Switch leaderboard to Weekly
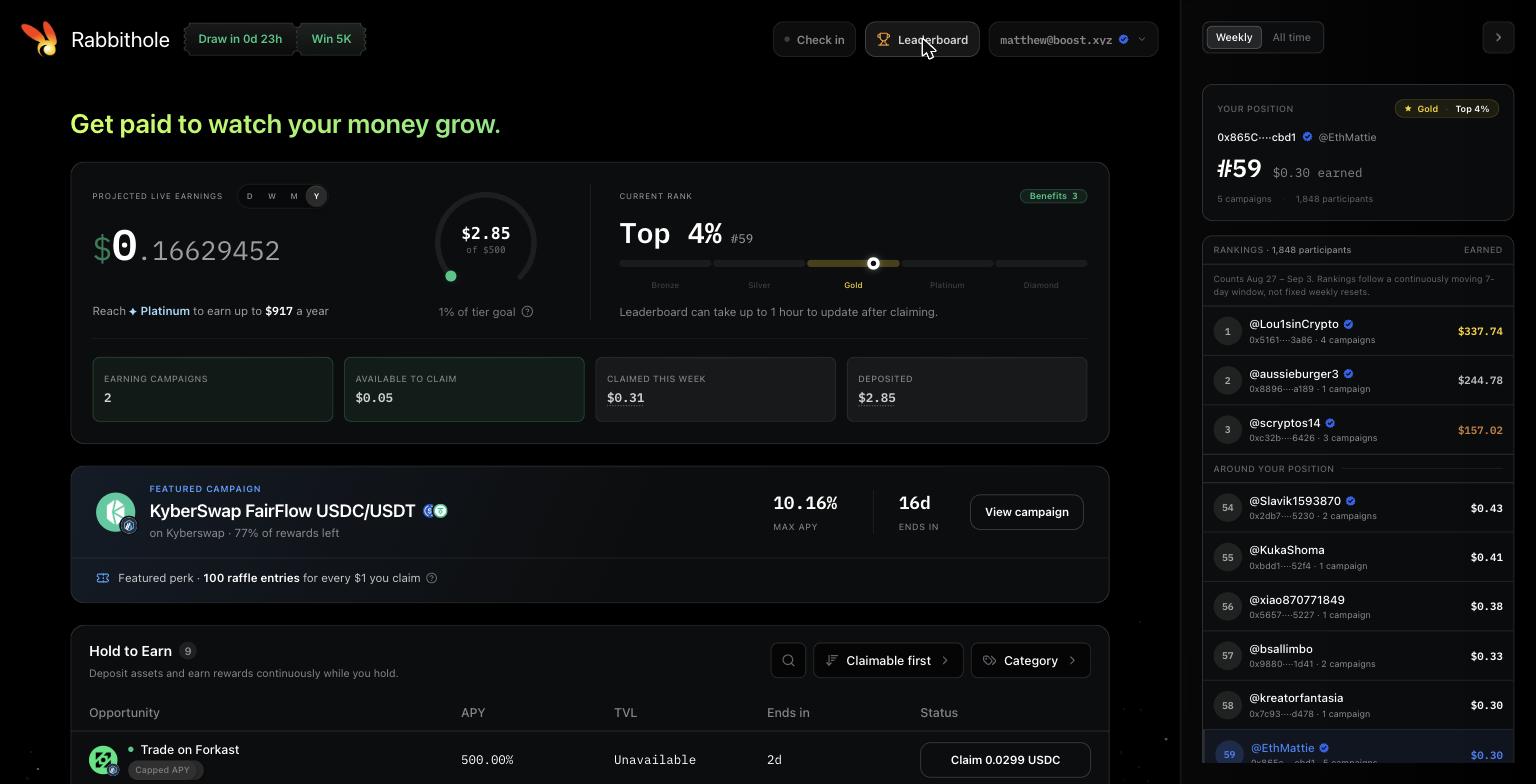 click(x=1234, y=38)
